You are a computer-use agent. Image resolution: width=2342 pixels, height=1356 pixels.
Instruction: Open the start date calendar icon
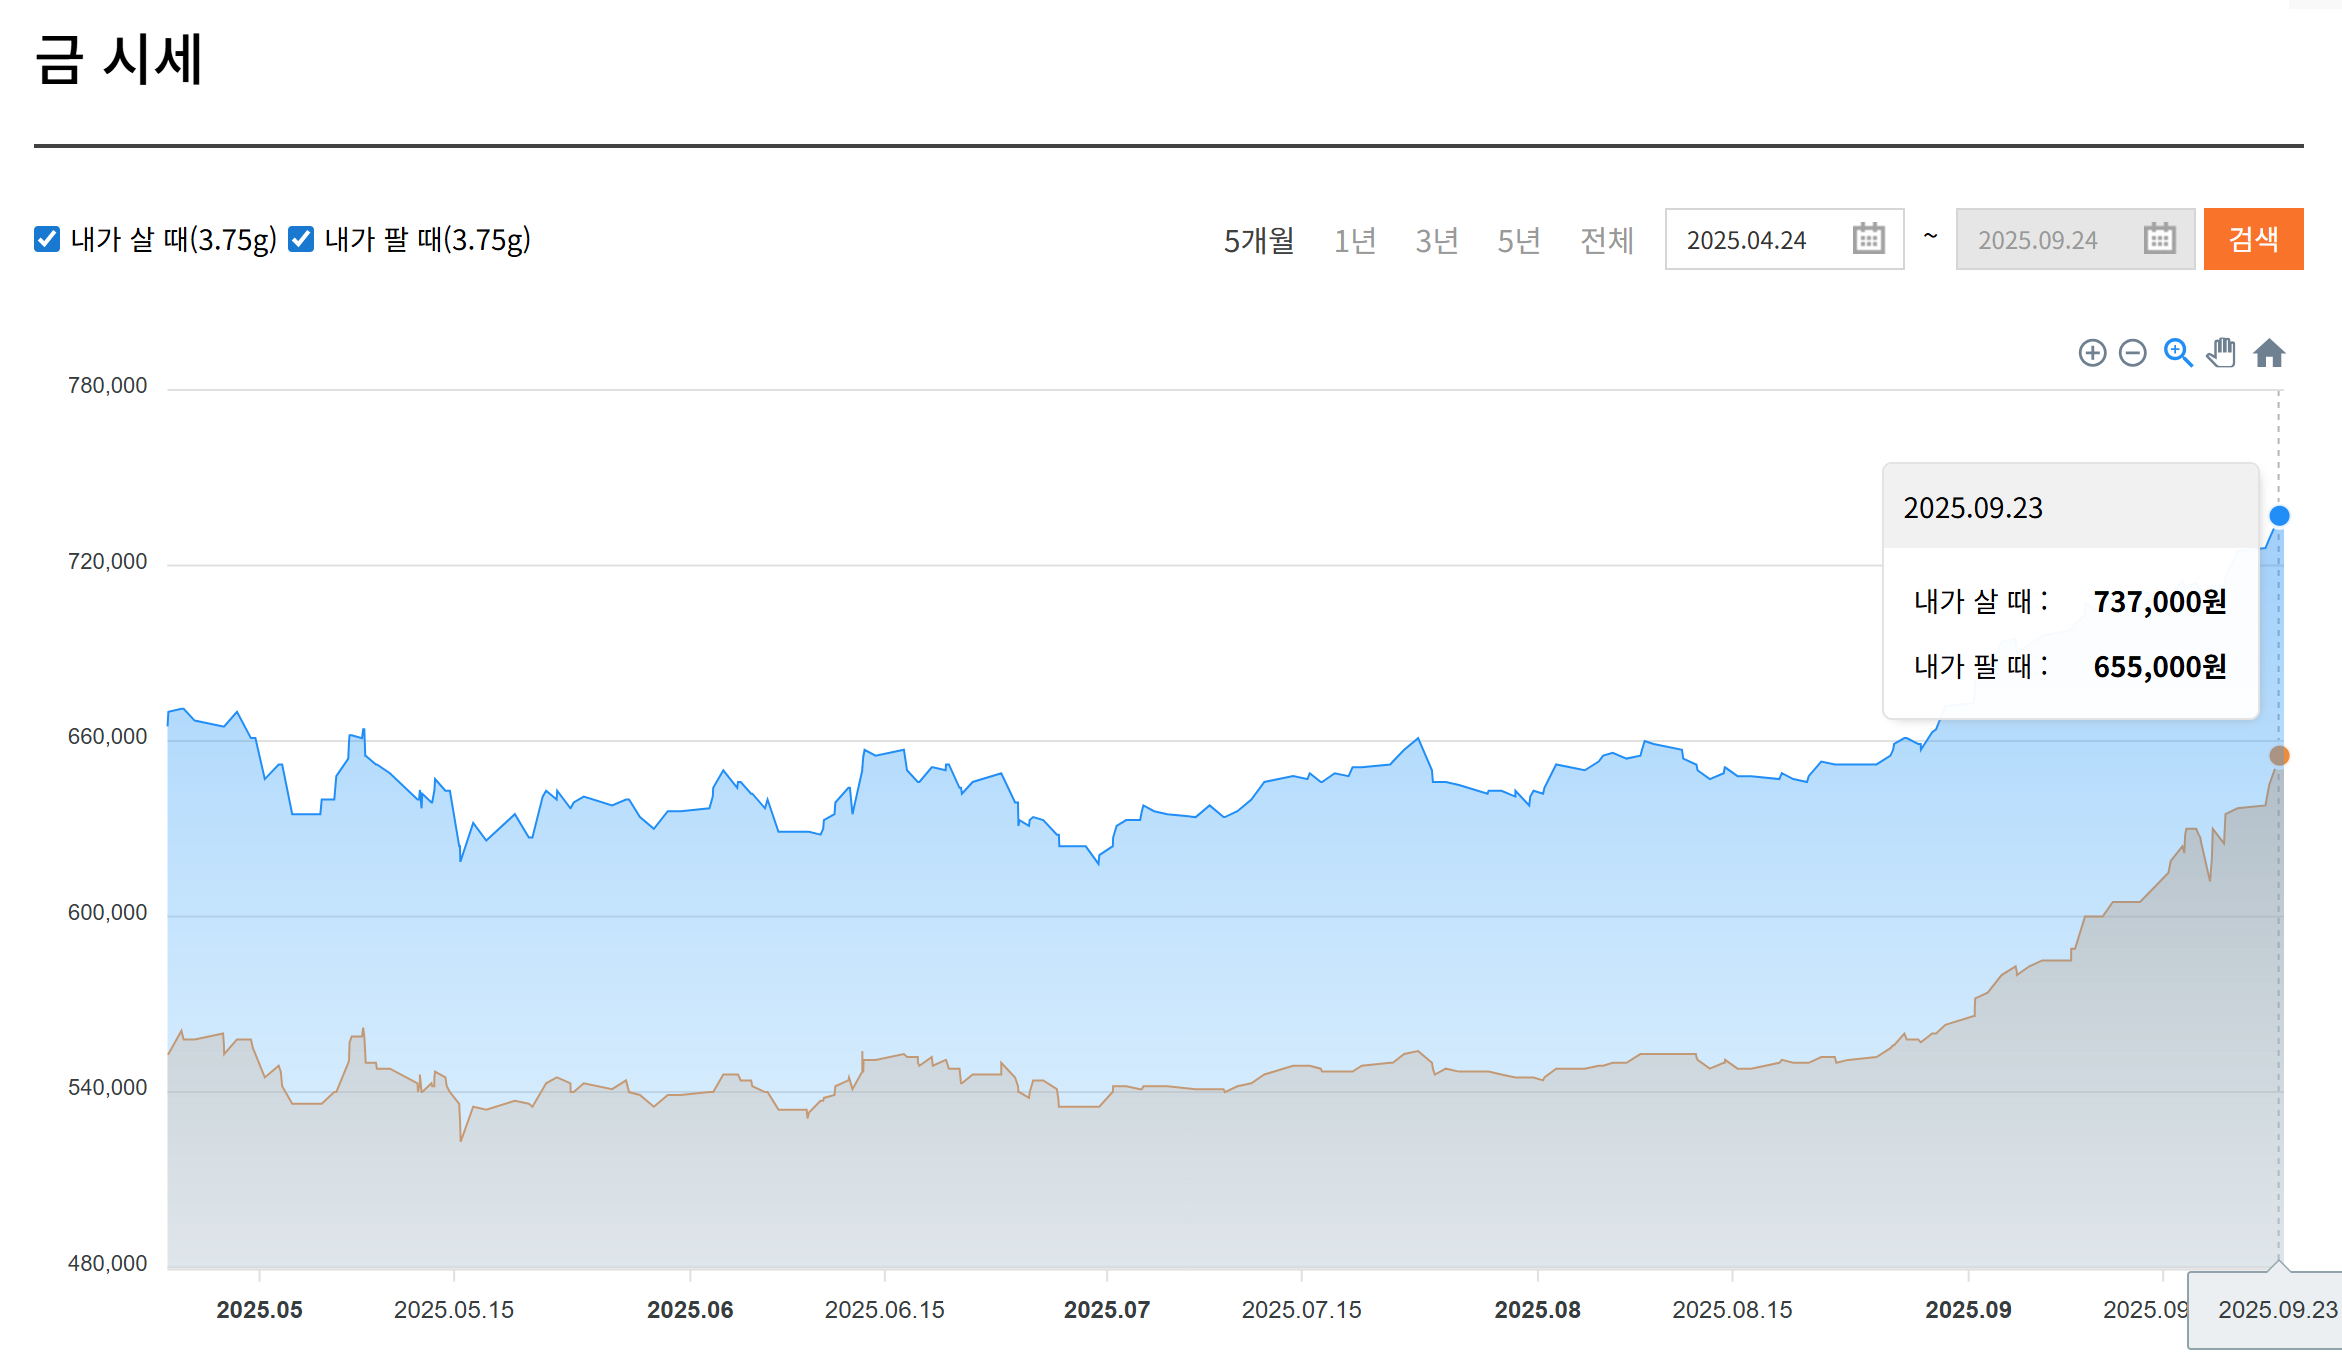pyautogui.click(x=1868, y=239)
